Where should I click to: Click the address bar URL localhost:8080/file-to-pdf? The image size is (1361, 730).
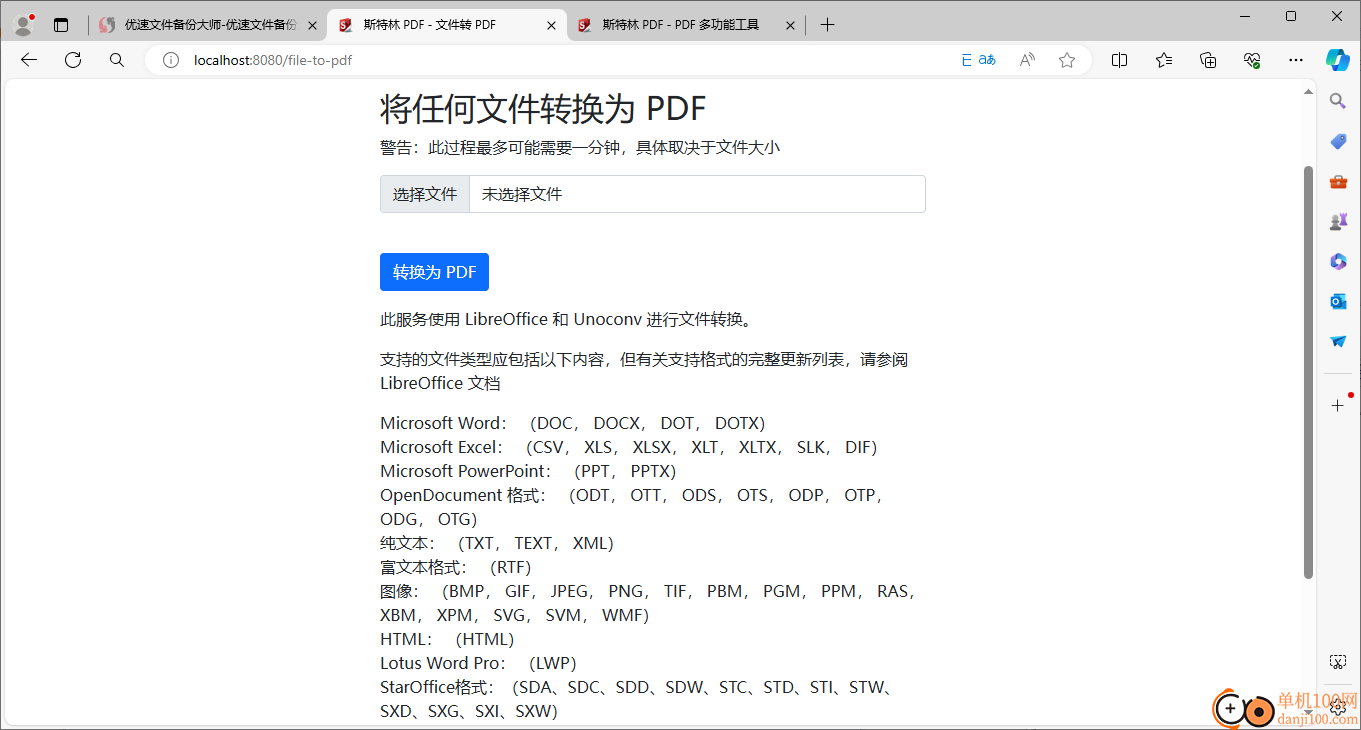(273, 60)
